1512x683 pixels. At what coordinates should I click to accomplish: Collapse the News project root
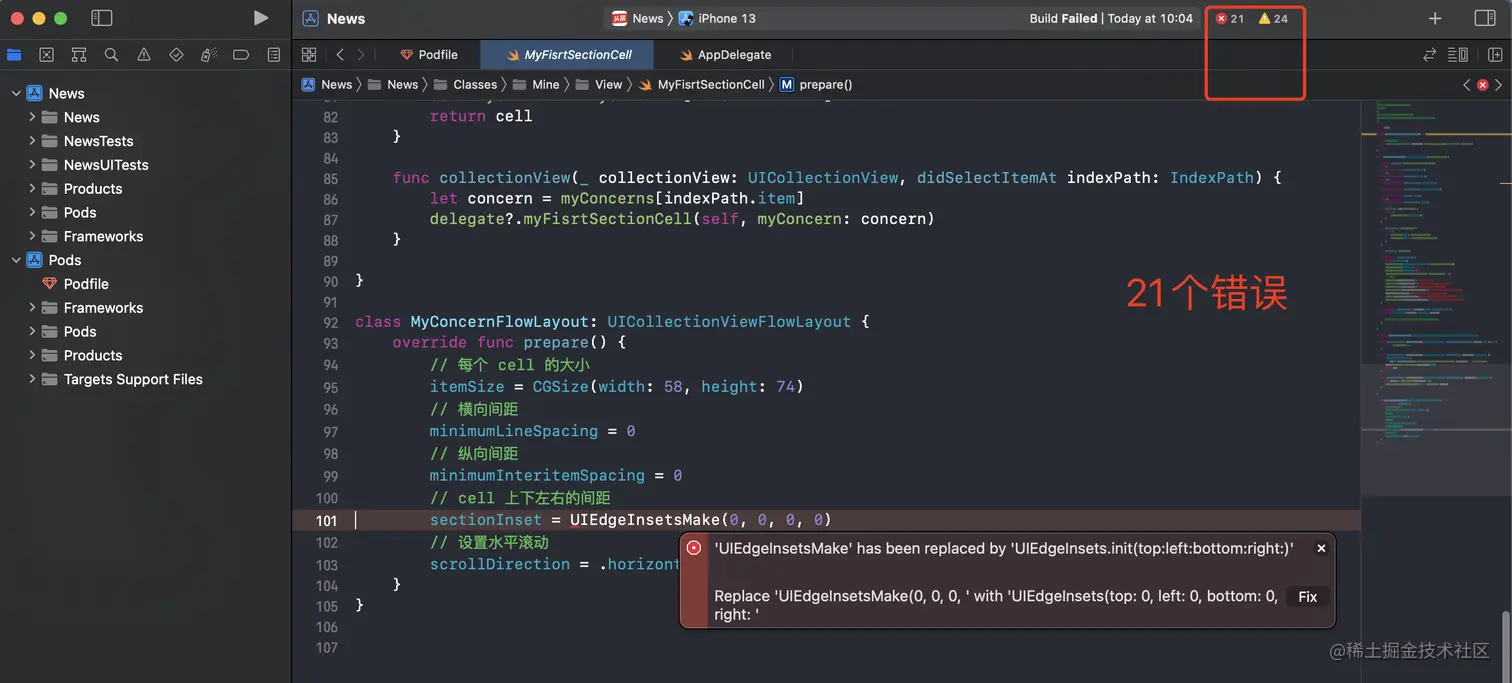click(16, 93)
